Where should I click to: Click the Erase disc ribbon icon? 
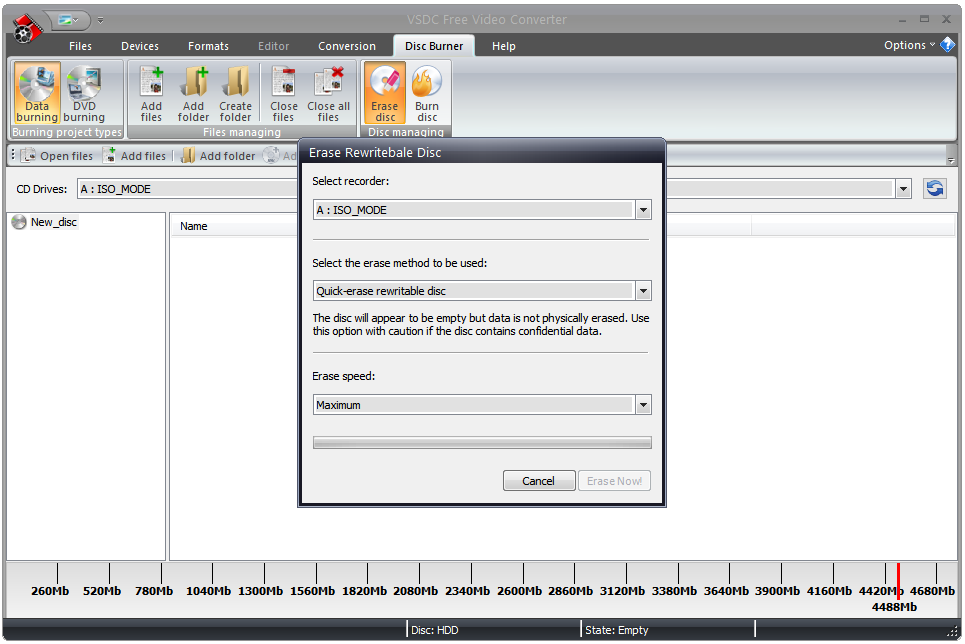[385, 93]
